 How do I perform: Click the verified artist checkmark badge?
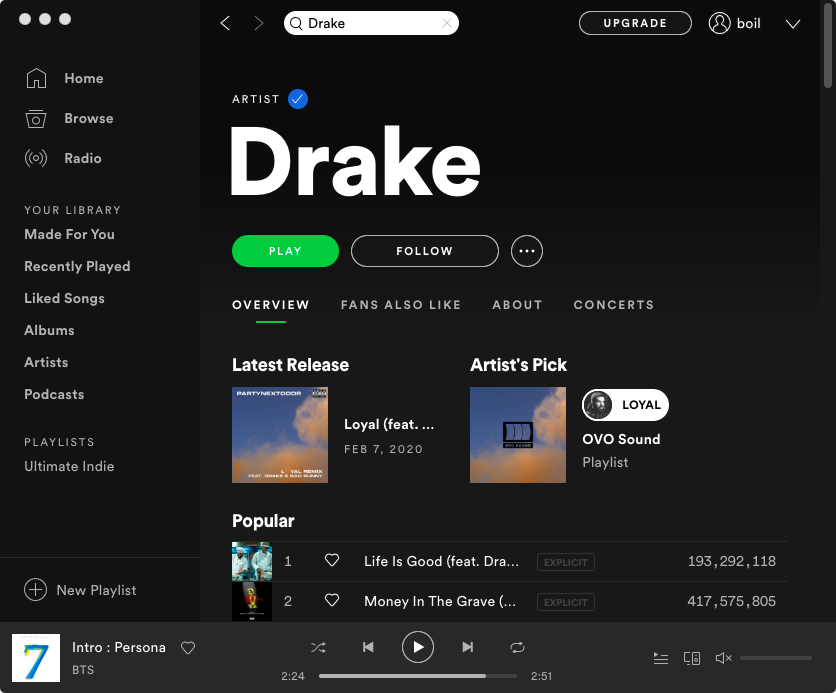tap(298, 99)
